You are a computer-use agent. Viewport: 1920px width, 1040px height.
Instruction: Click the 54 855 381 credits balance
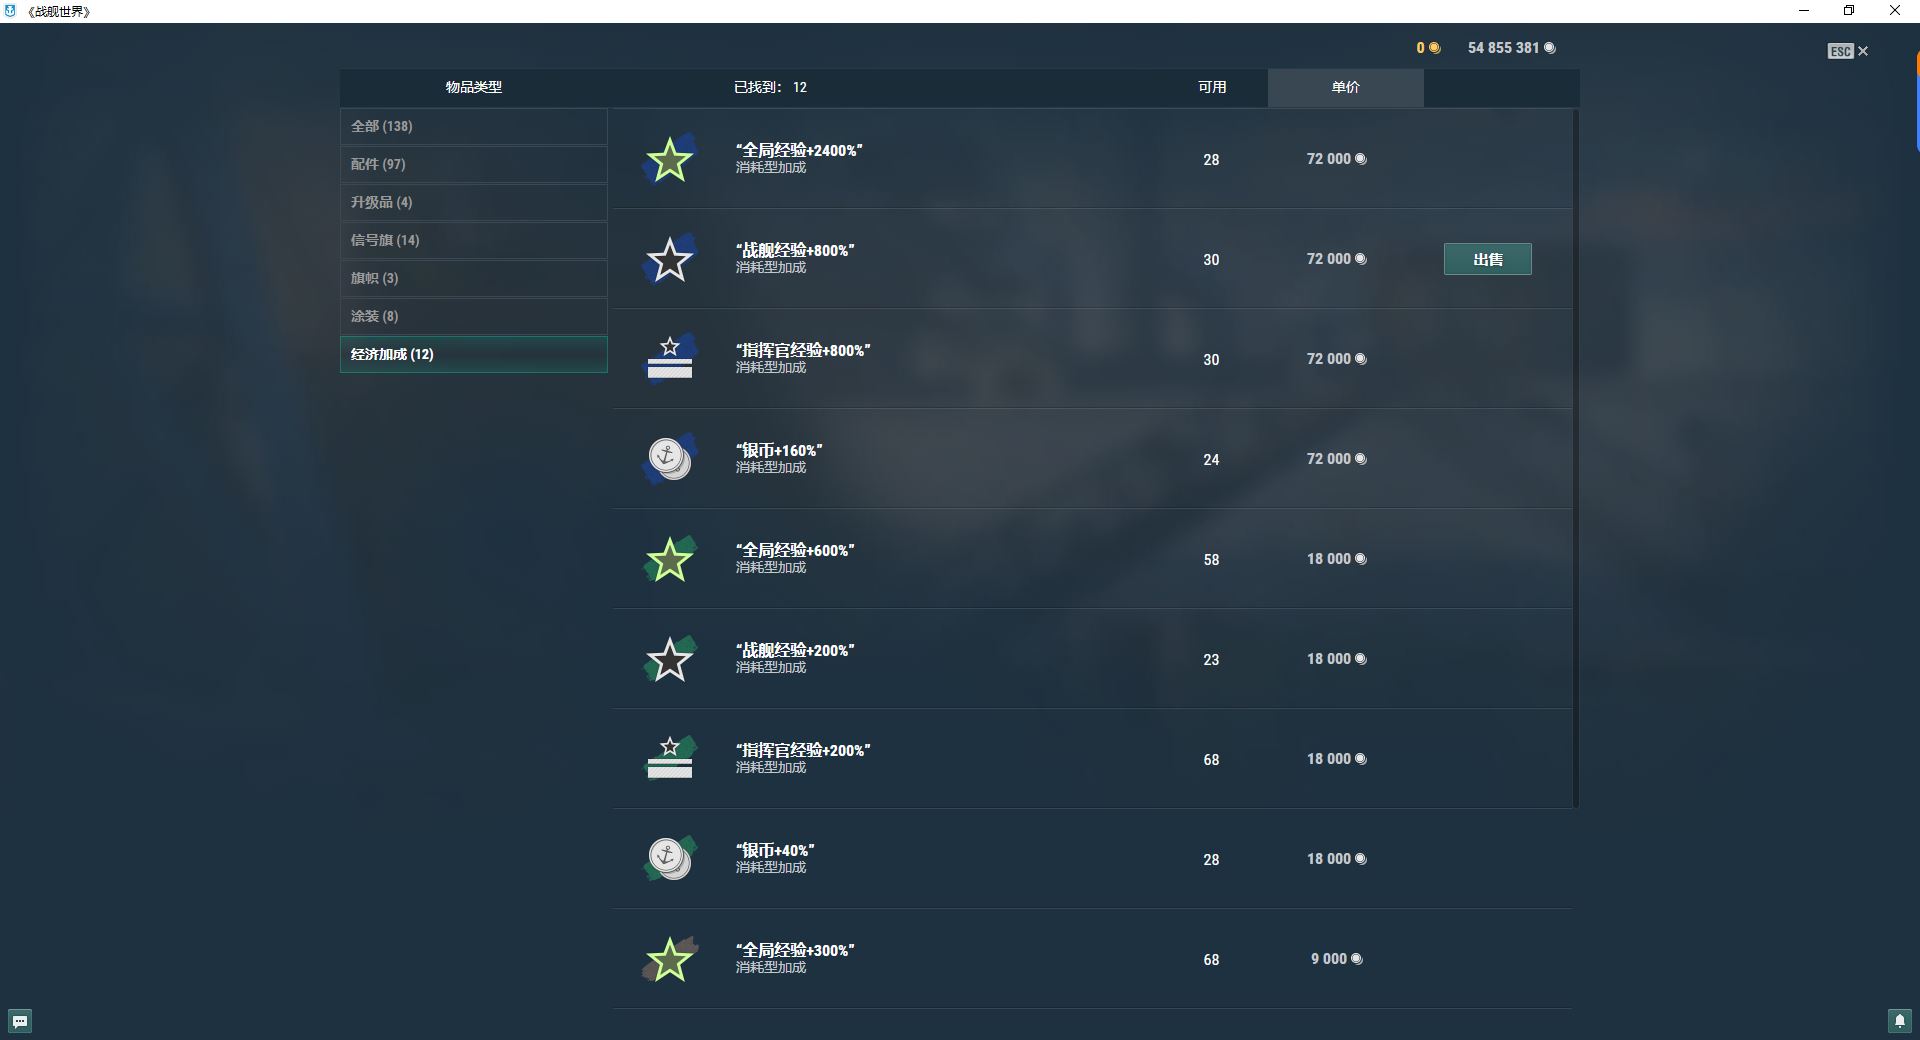tap(1503, 48)
